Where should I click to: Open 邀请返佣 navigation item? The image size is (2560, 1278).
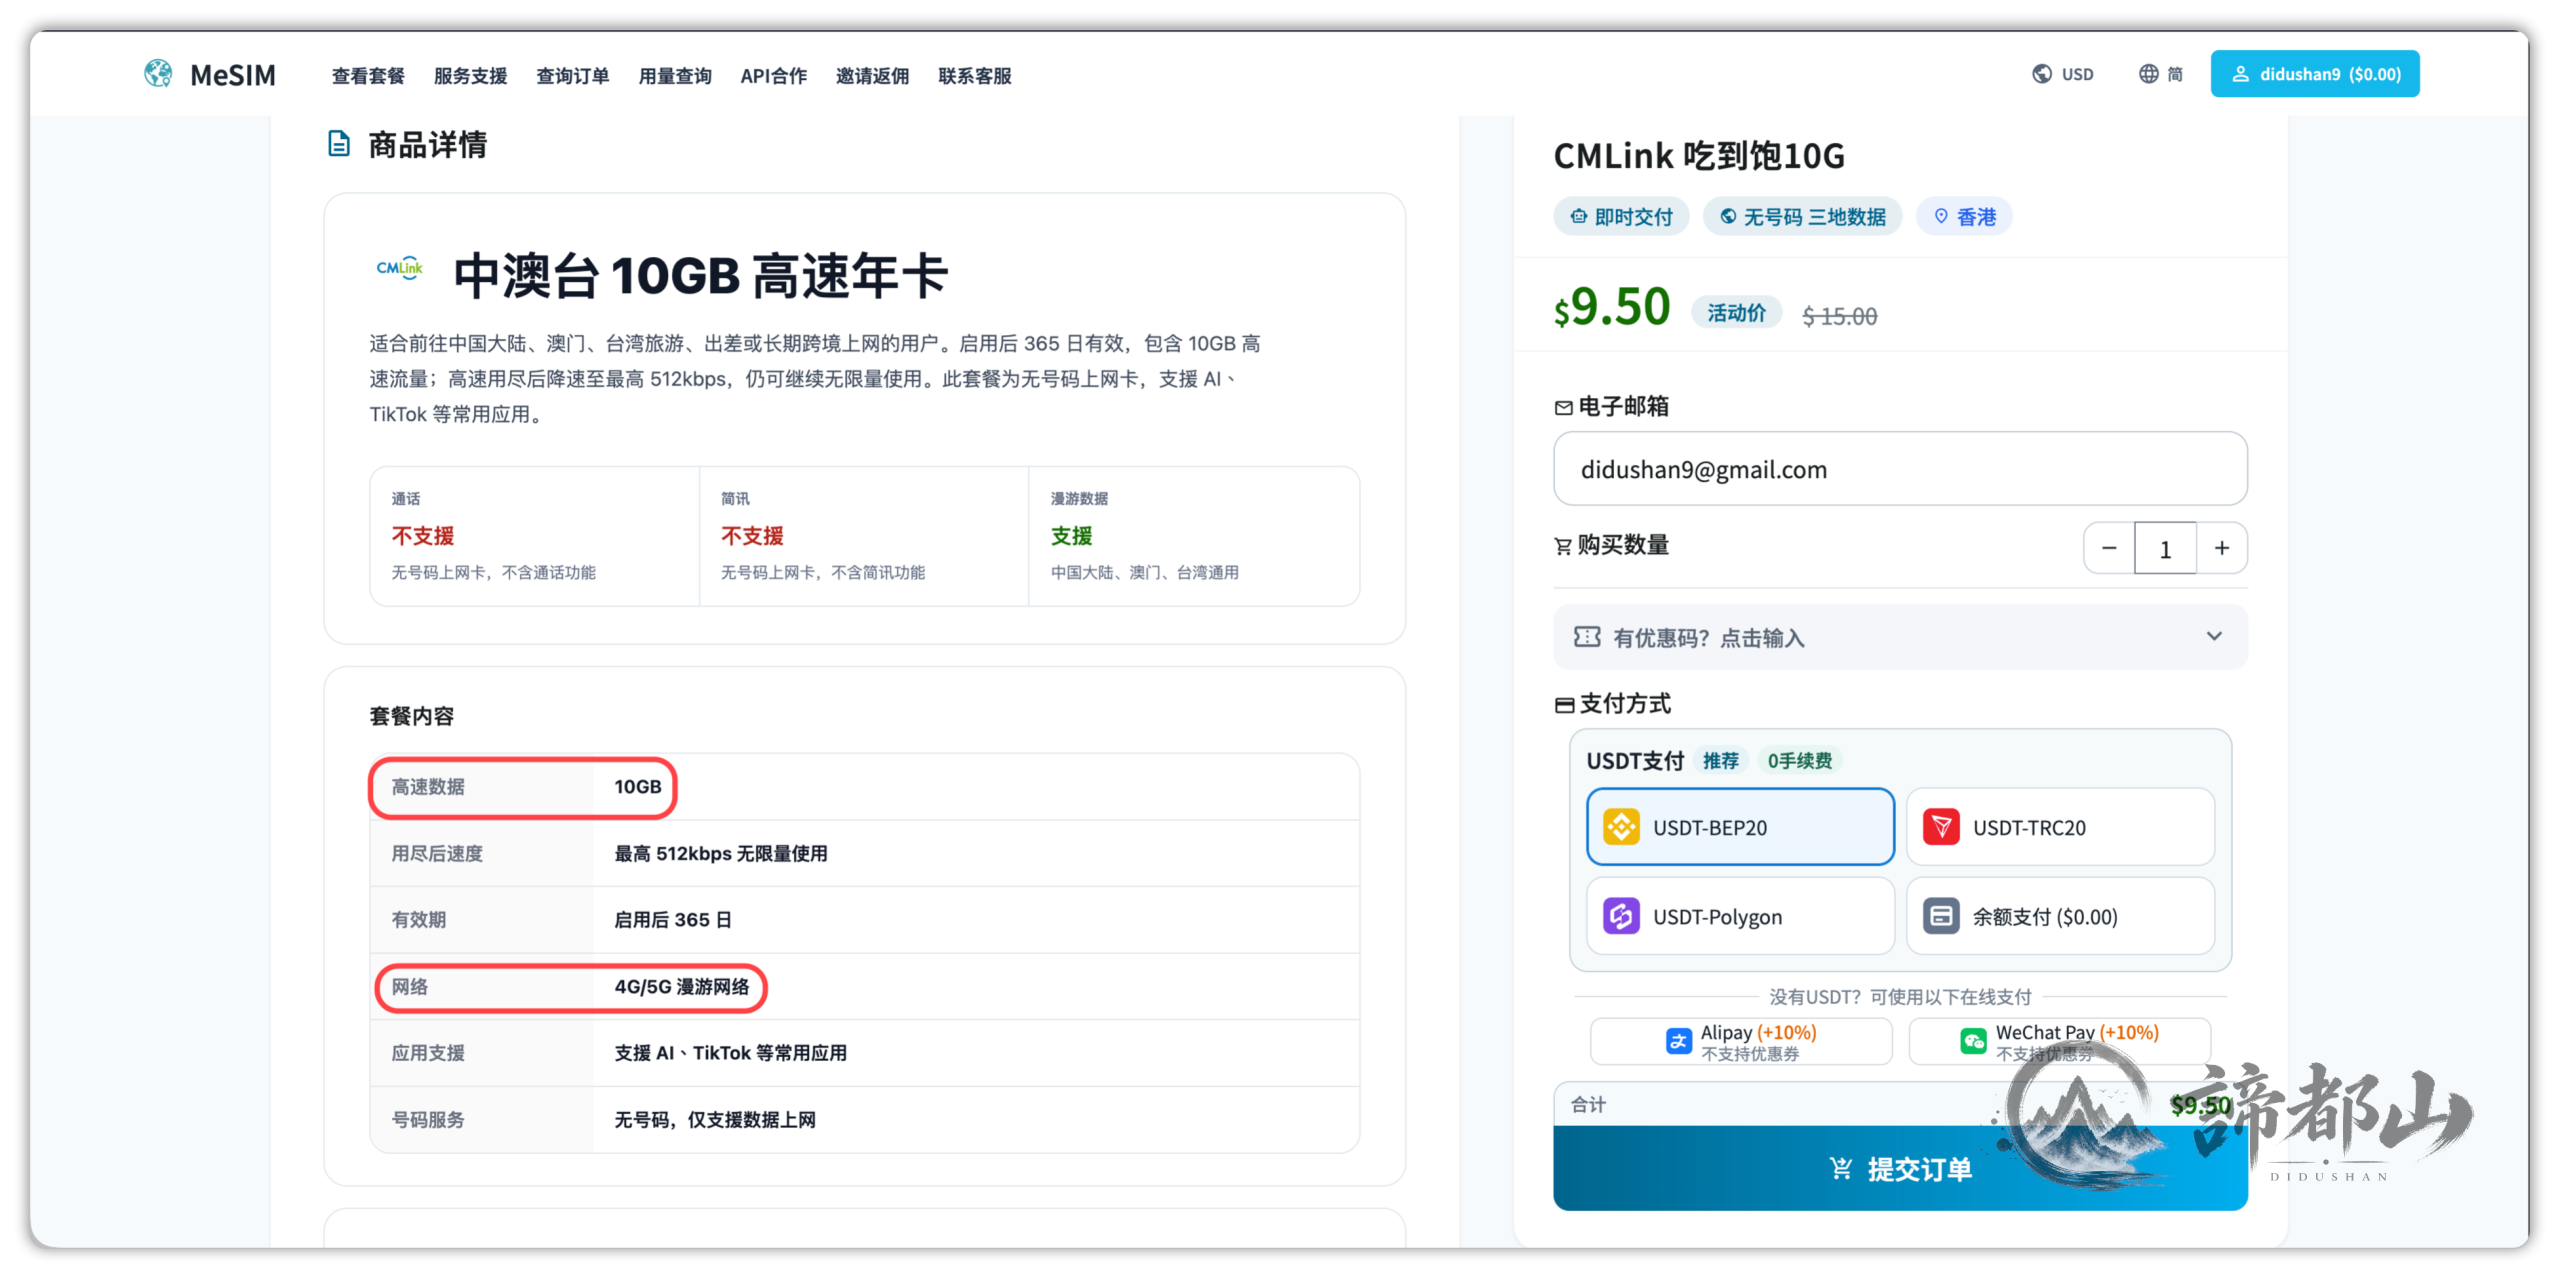point(872,76)
